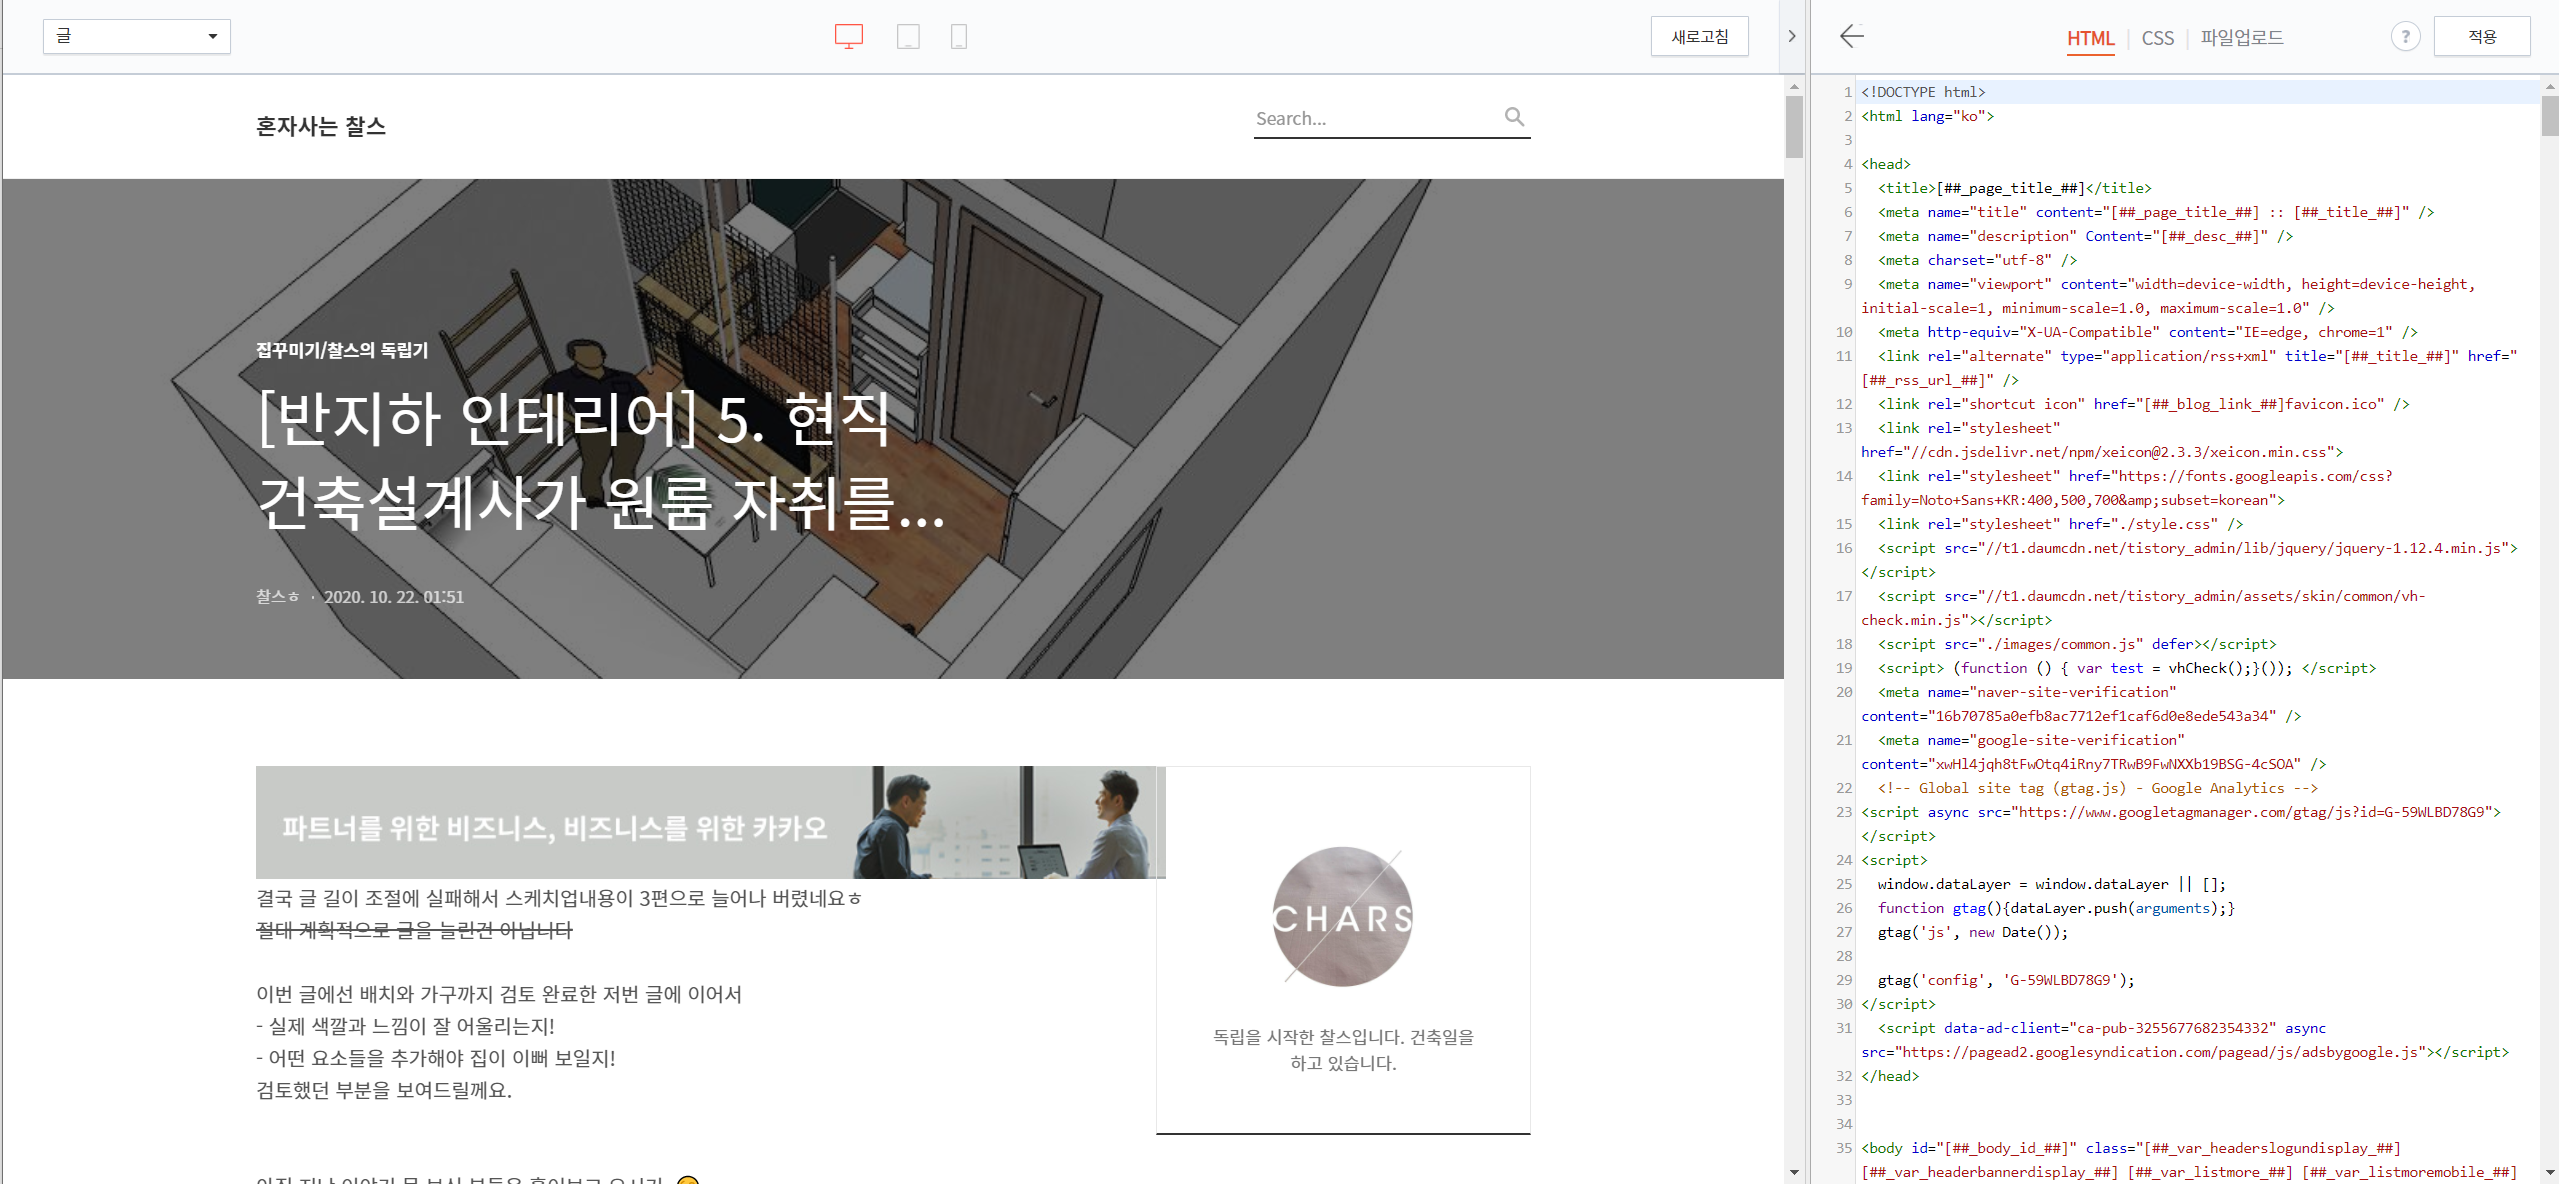The width and height of the screenshot is (2559, 1184).
Task: Open the 글 page type dropdown
Action: point(137,37)
